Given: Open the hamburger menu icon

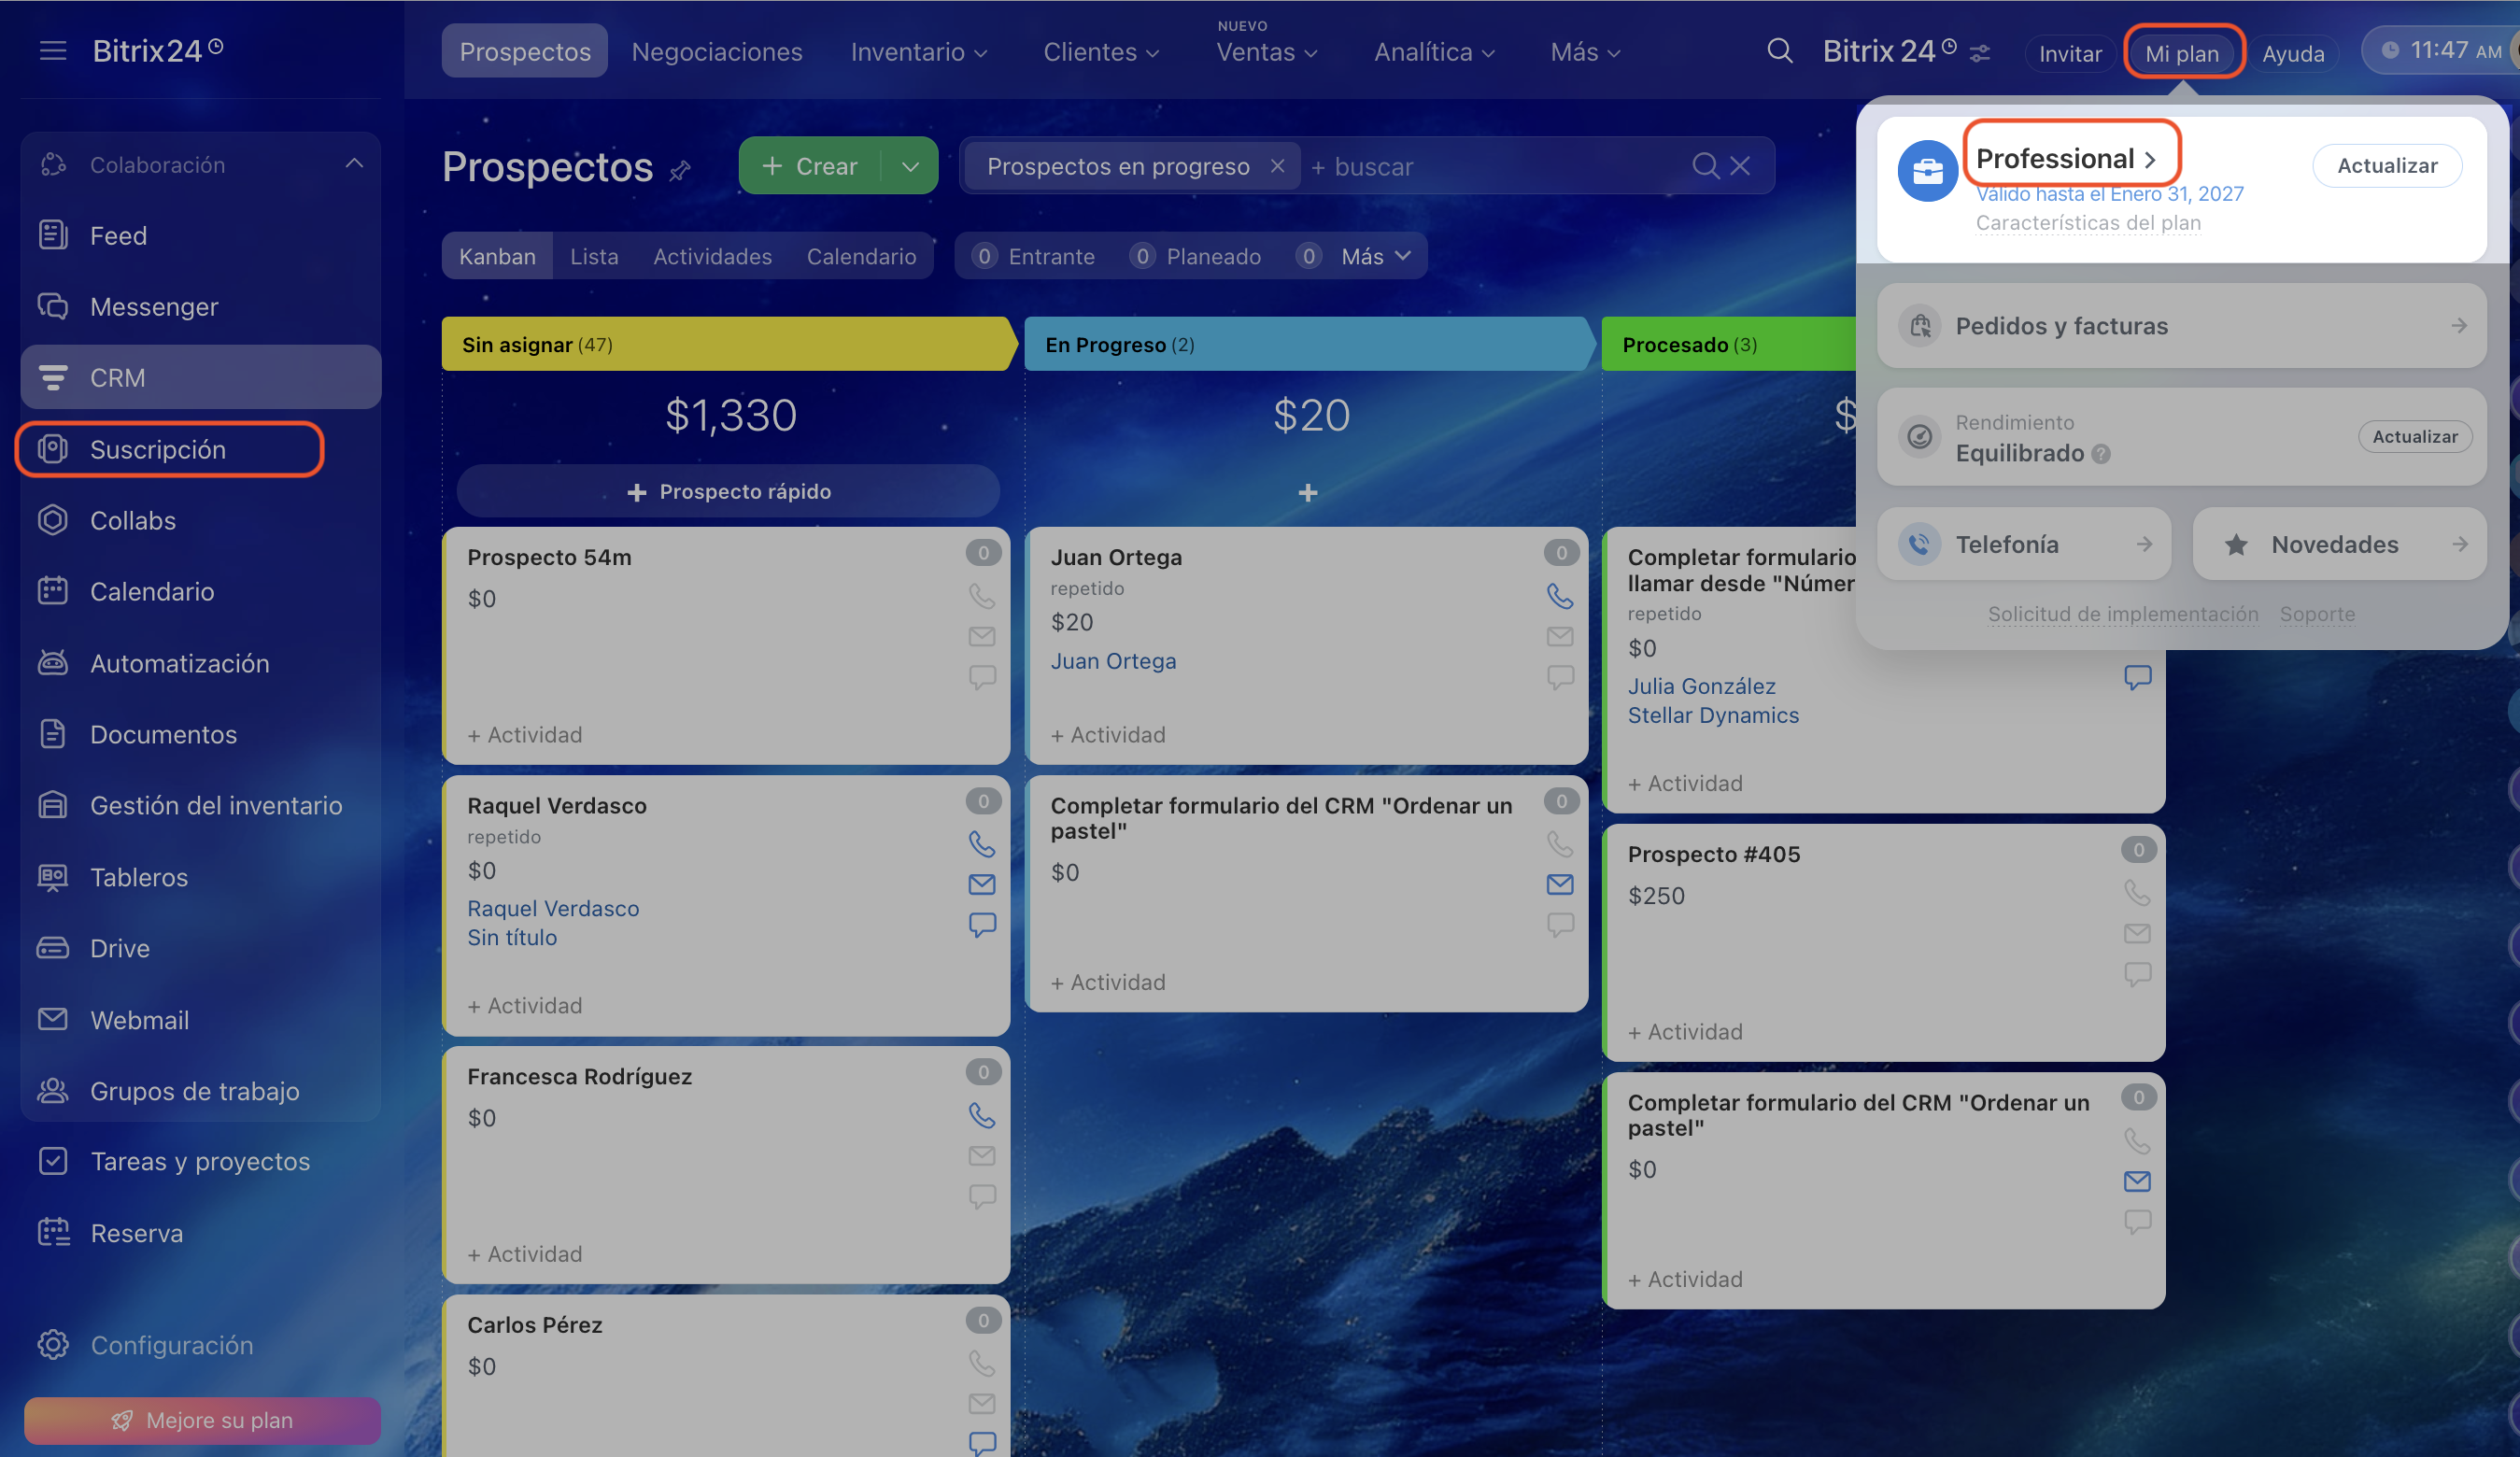Looking at the screenshot, I should (x=52, y=51).
